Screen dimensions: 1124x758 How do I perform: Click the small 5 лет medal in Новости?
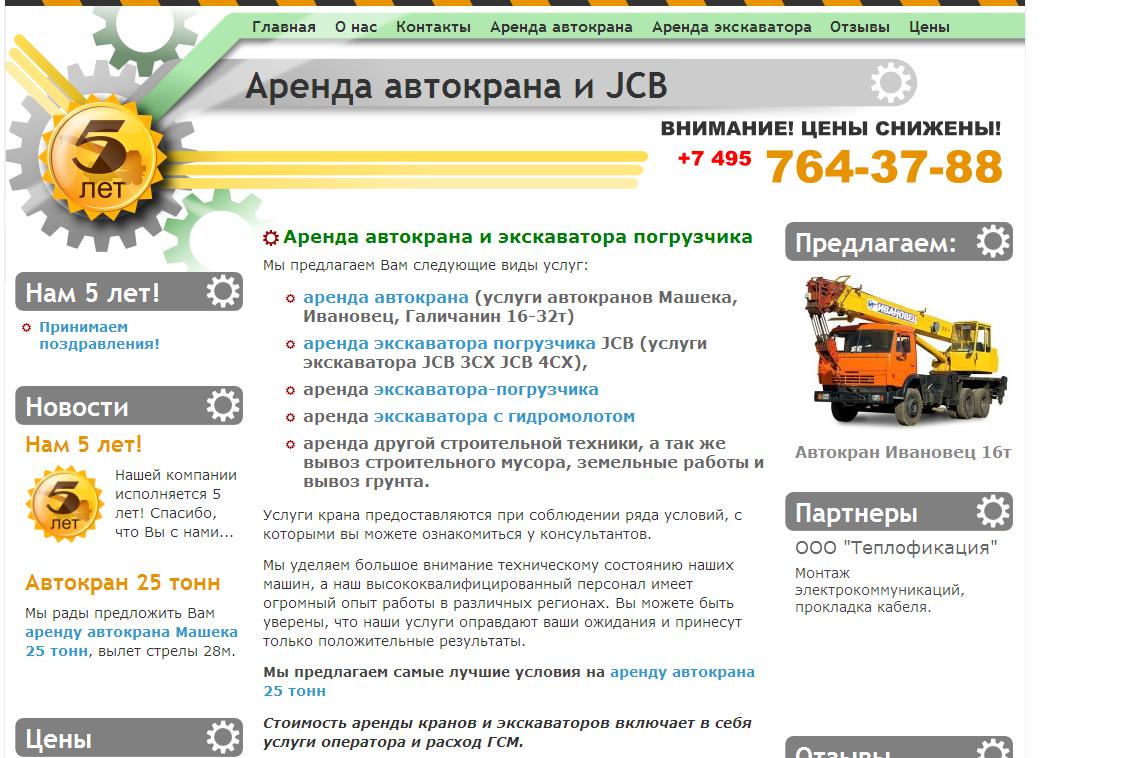65,504
